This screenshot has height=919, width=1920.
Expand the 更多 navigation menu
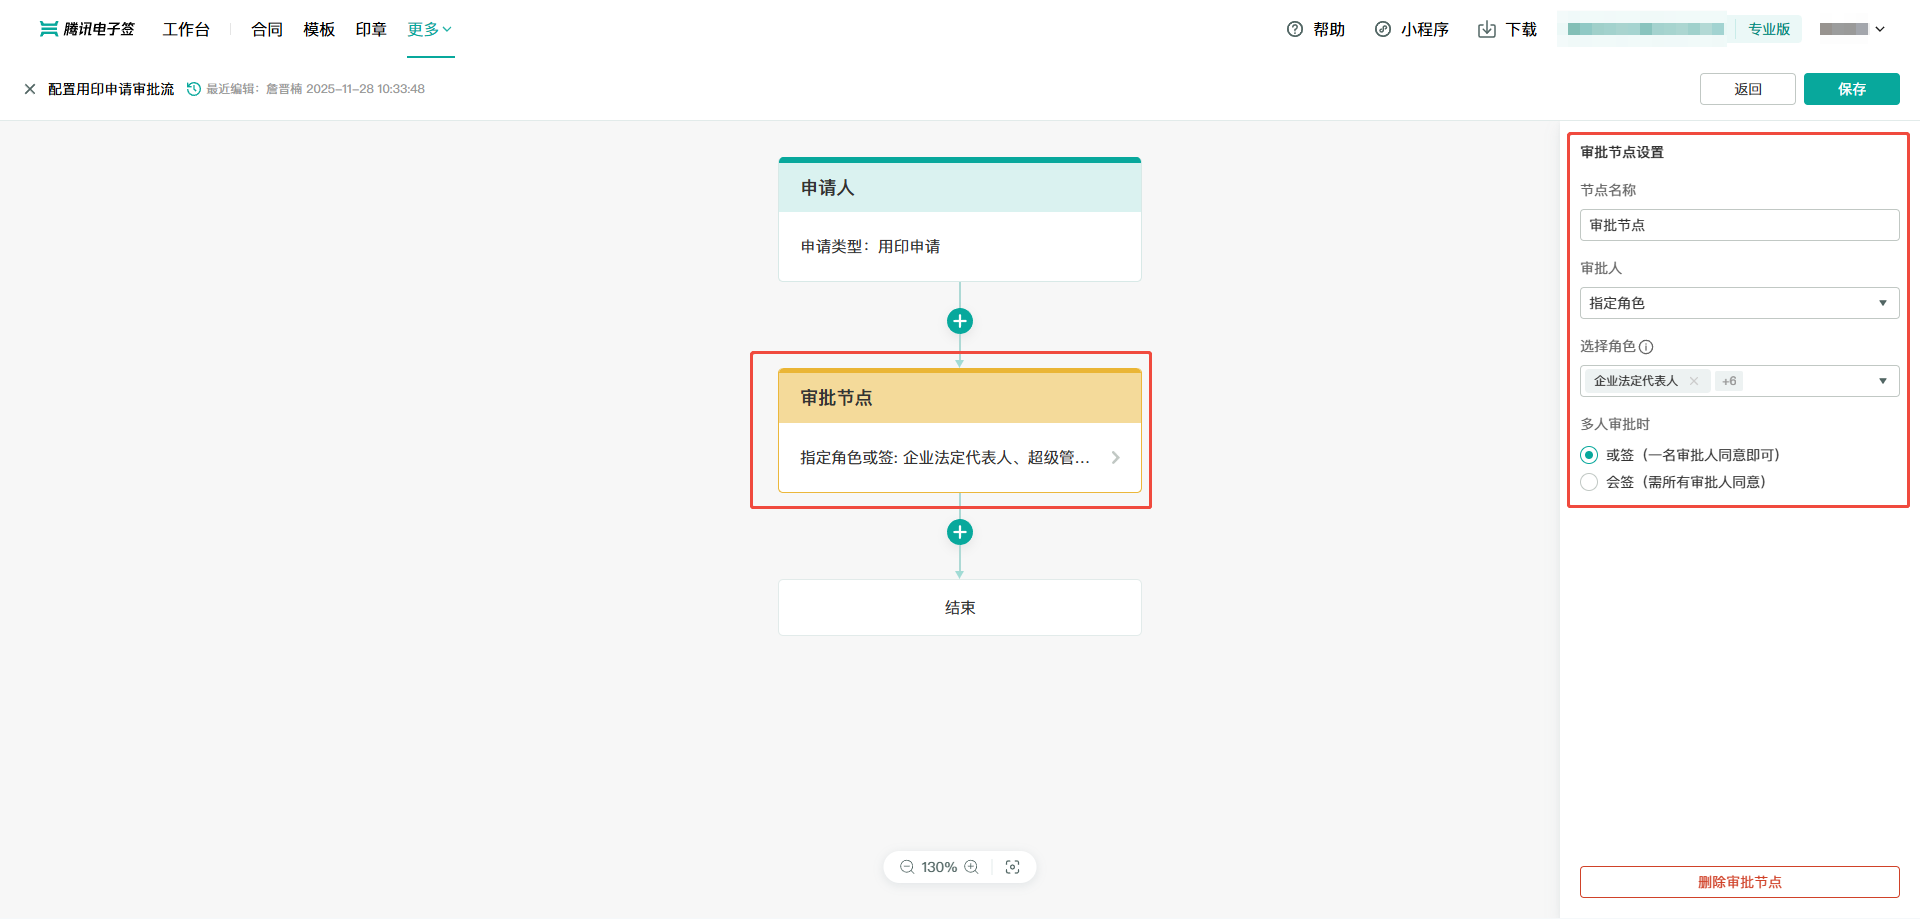pyautogui.click(x=430, y=29)
